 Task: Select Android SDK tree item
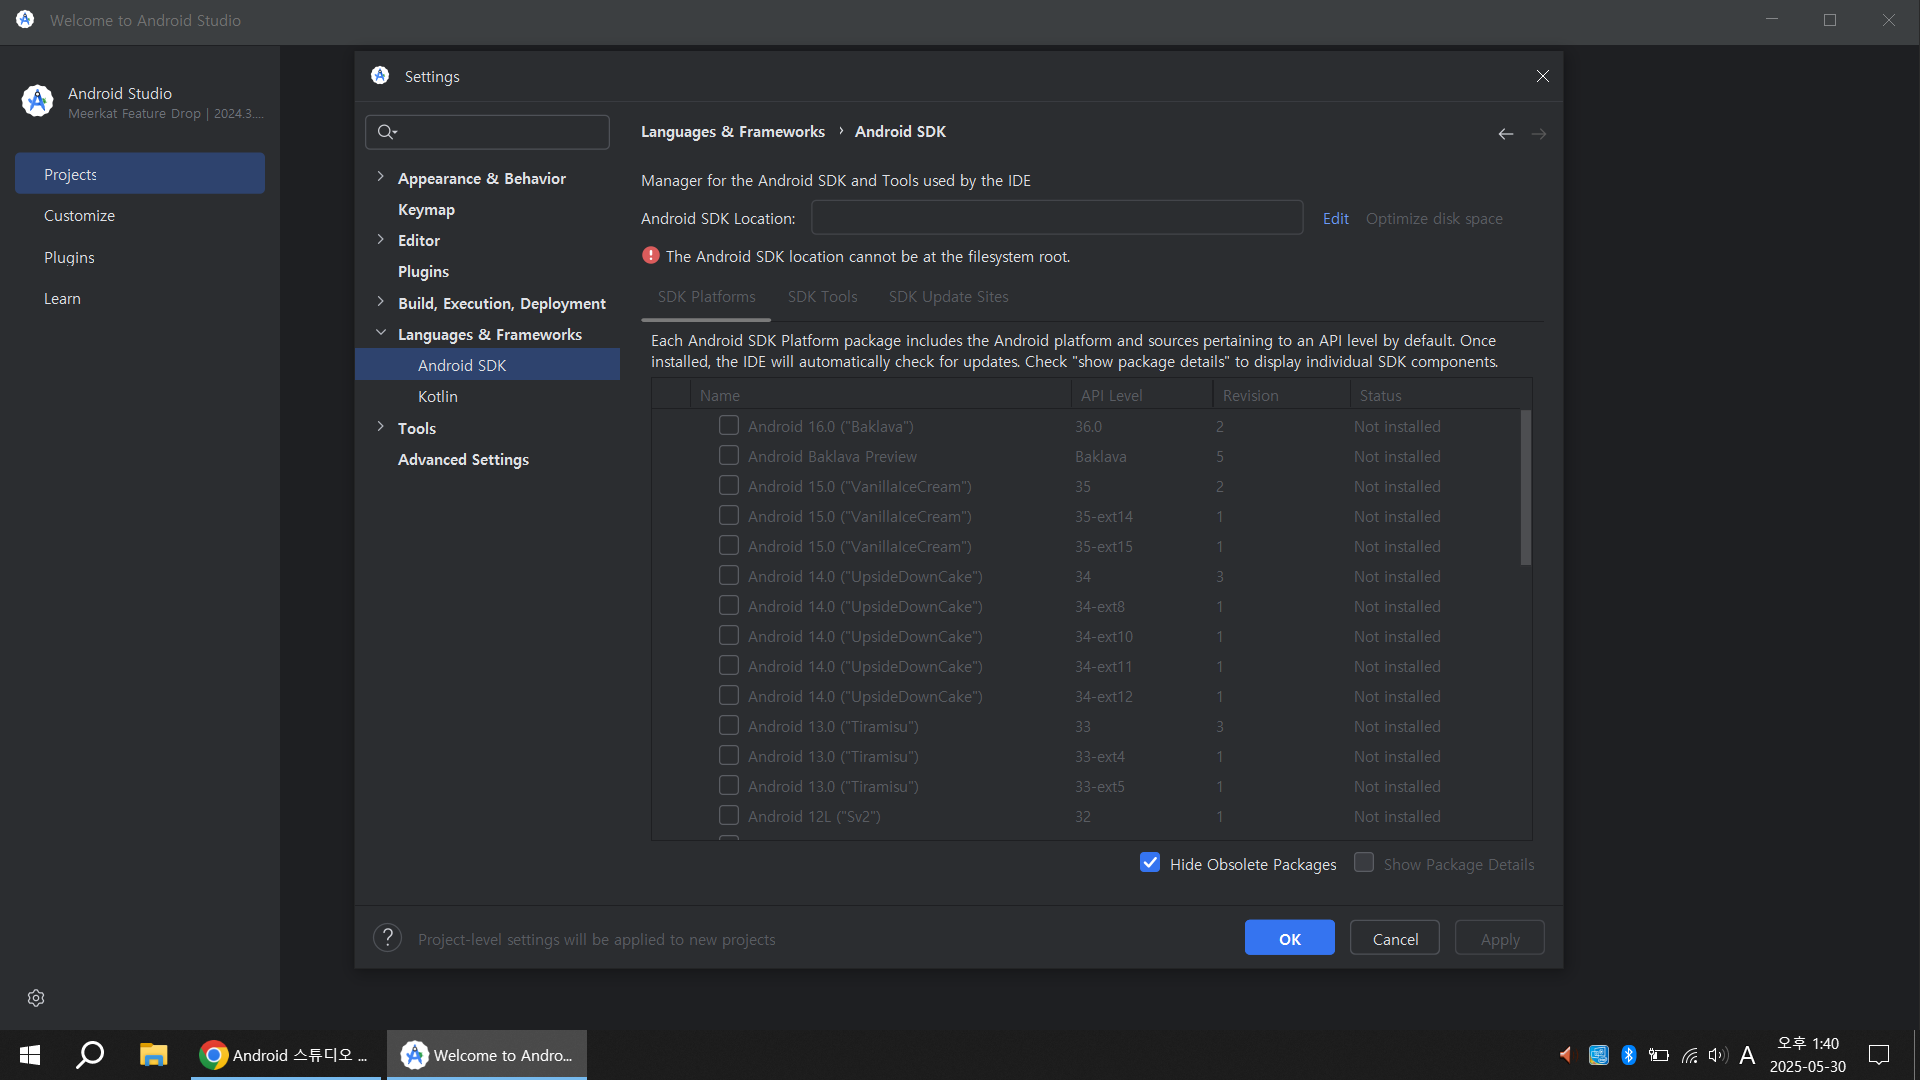pyautogui.click(x=488, y=365)
